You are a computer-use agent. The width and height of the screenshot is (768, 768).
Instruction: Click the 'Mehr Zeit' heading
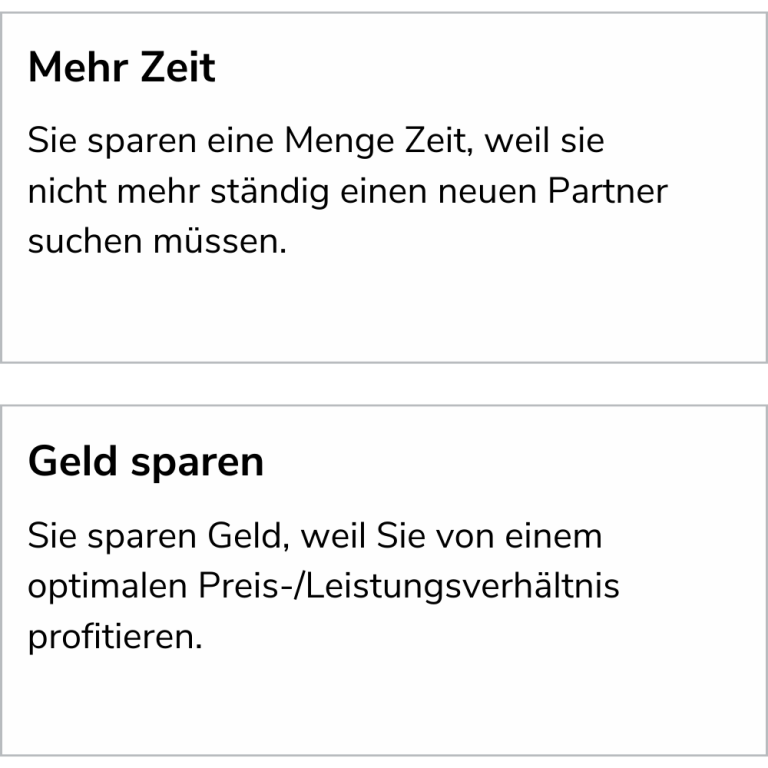click(121, 68)
